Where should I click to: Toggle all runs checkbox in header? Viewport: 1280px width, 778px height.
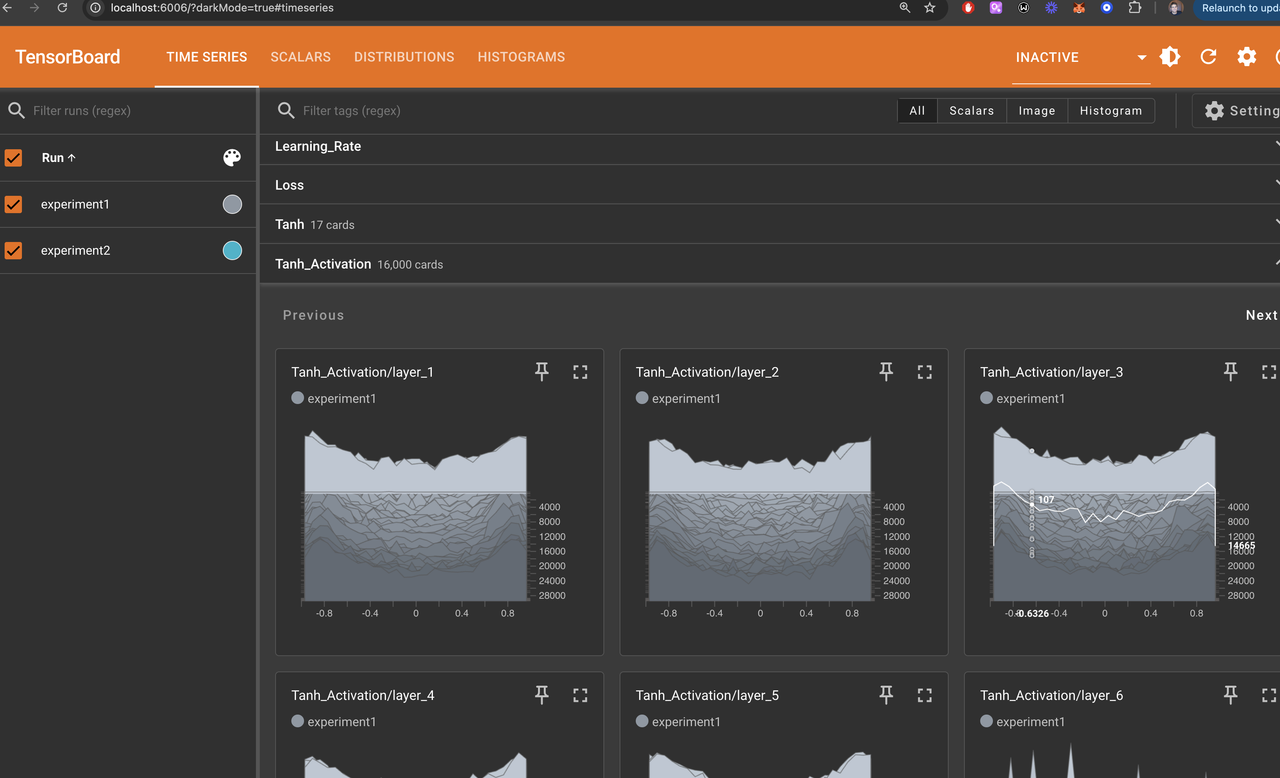(13, 158)
